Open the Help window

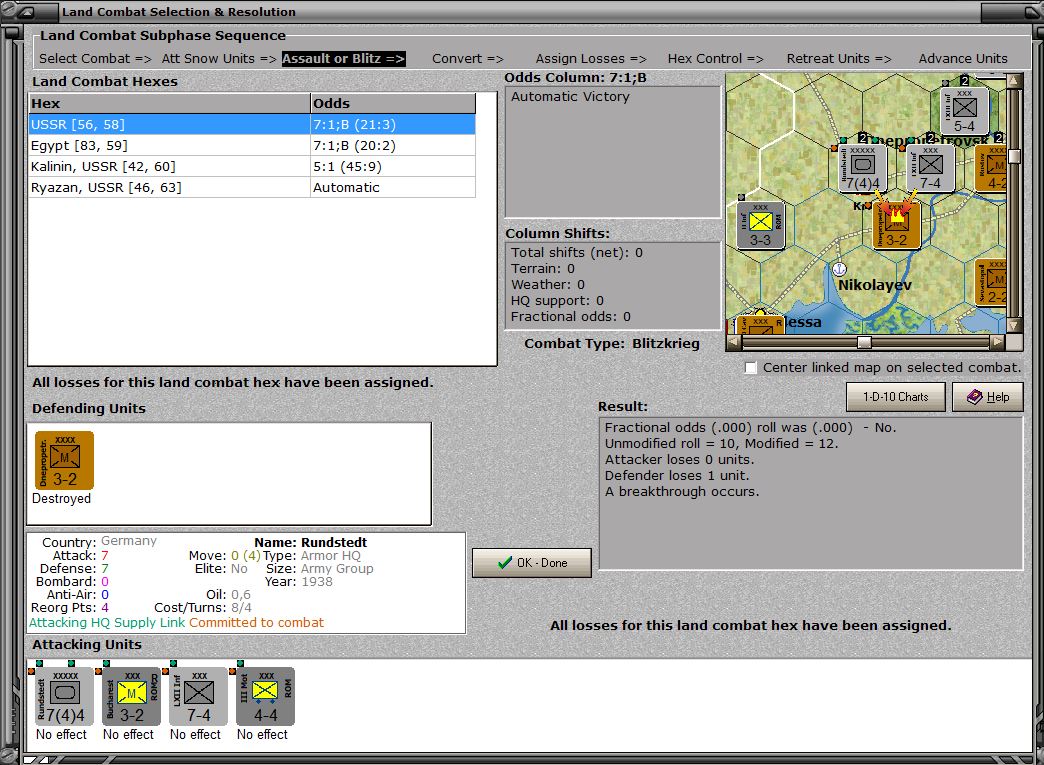(x=987, y=397)
